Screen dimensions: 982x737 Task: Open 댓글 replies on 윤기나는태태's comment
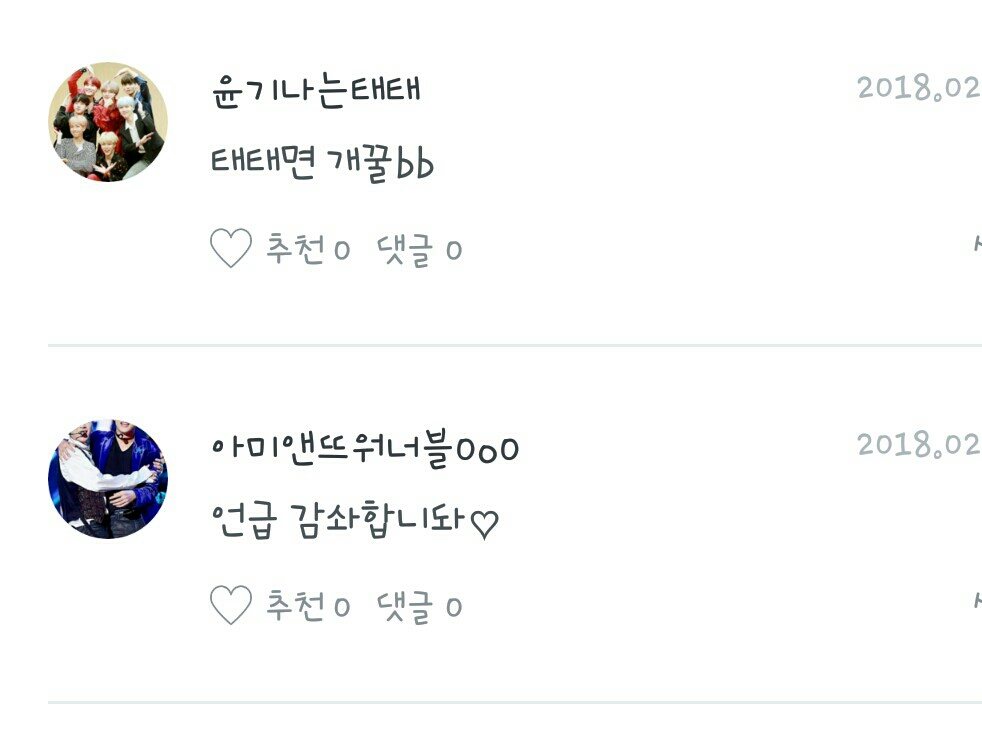[x=405, y=250]
